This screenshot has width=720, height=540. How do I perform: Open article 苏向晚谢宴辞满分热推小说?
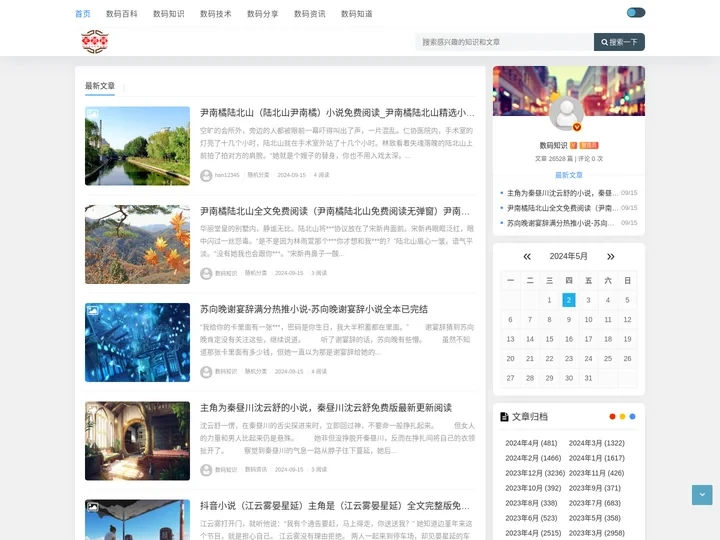pos(314,309)
